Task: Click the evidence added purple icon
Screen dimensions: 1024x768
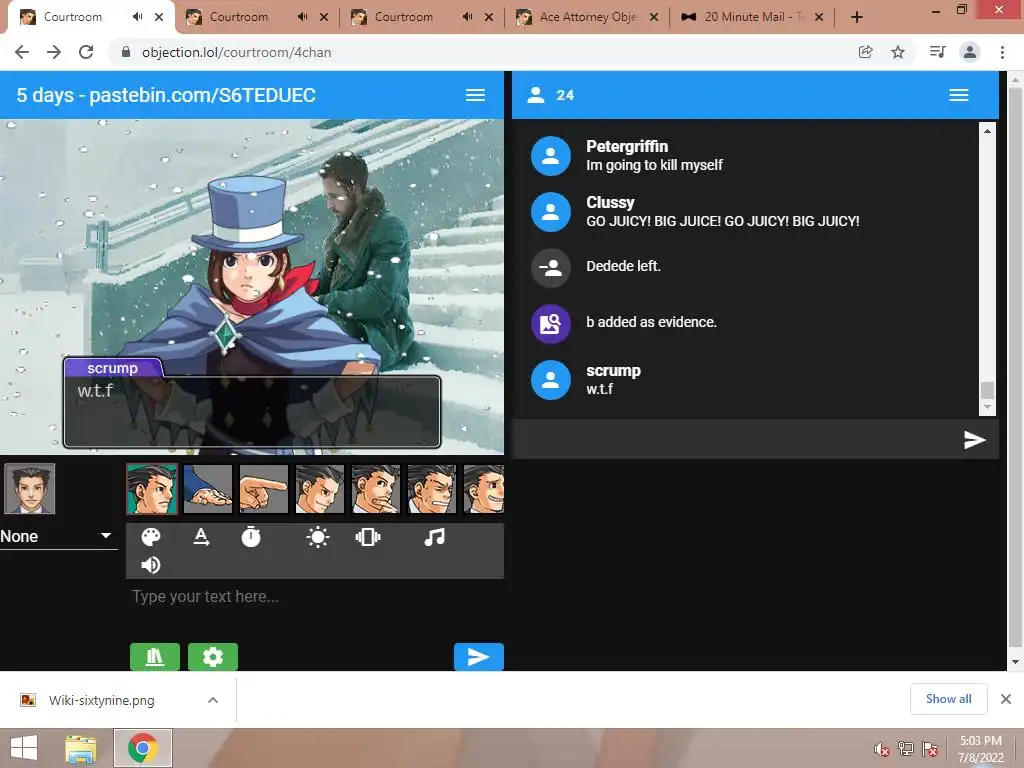Action: [x=551, y=324]
